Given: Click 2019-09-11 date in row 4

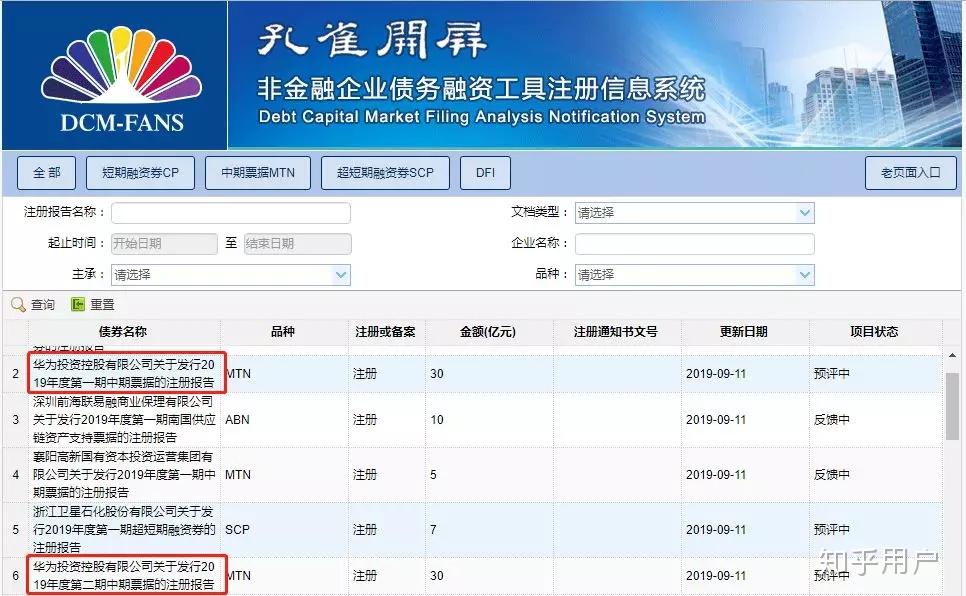Looking at the screenshot, I should (x=716, y=475).
